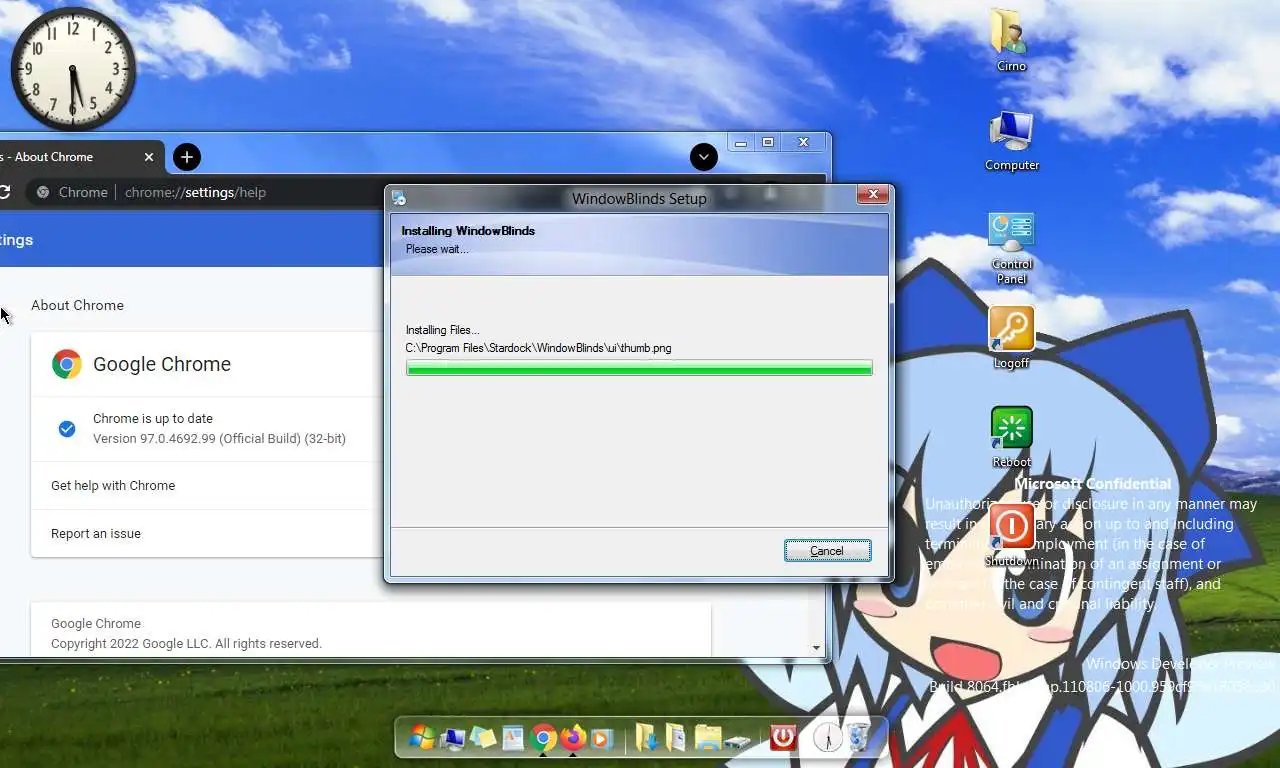Click the thumb.png file path text
Image resolution: width=1280 pixels, height=768 pixels.
click(x=538, y=348)
